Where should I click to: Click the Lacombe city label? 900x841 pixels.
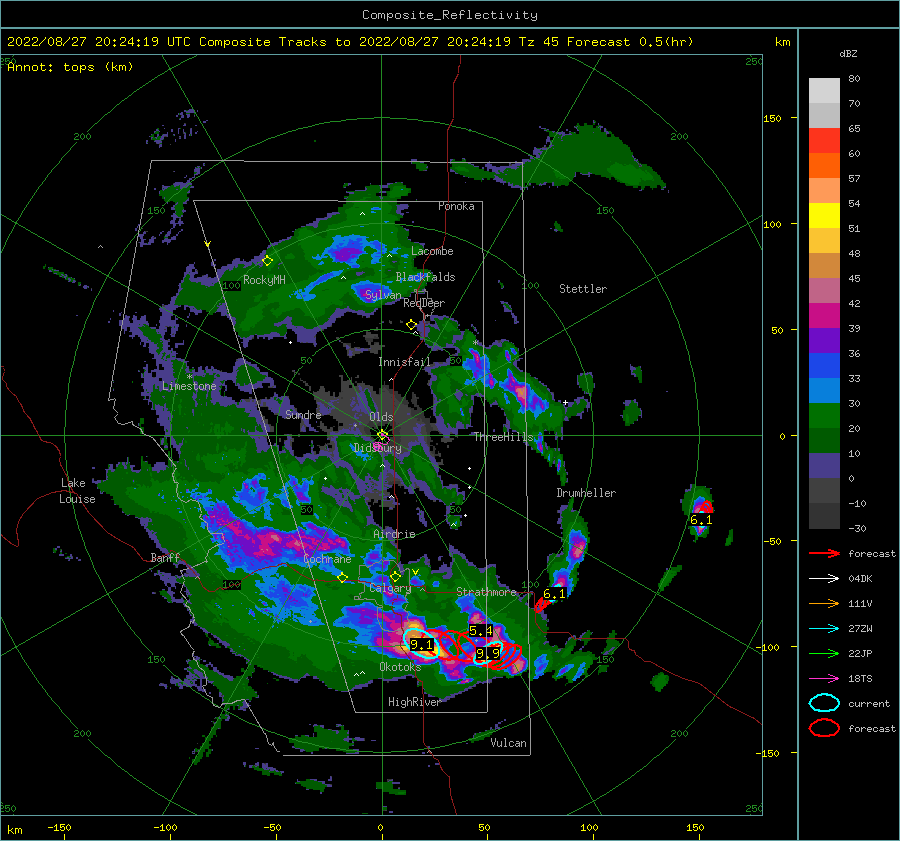click(432, 251)
